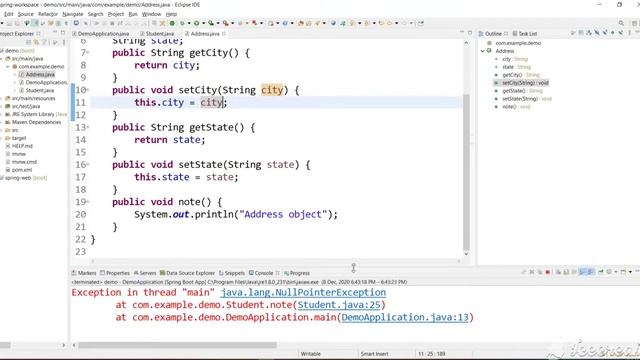Open Student.java in Project Explorer
The width and height of the screenshot is (640, 360).
[x=40, y=91]
